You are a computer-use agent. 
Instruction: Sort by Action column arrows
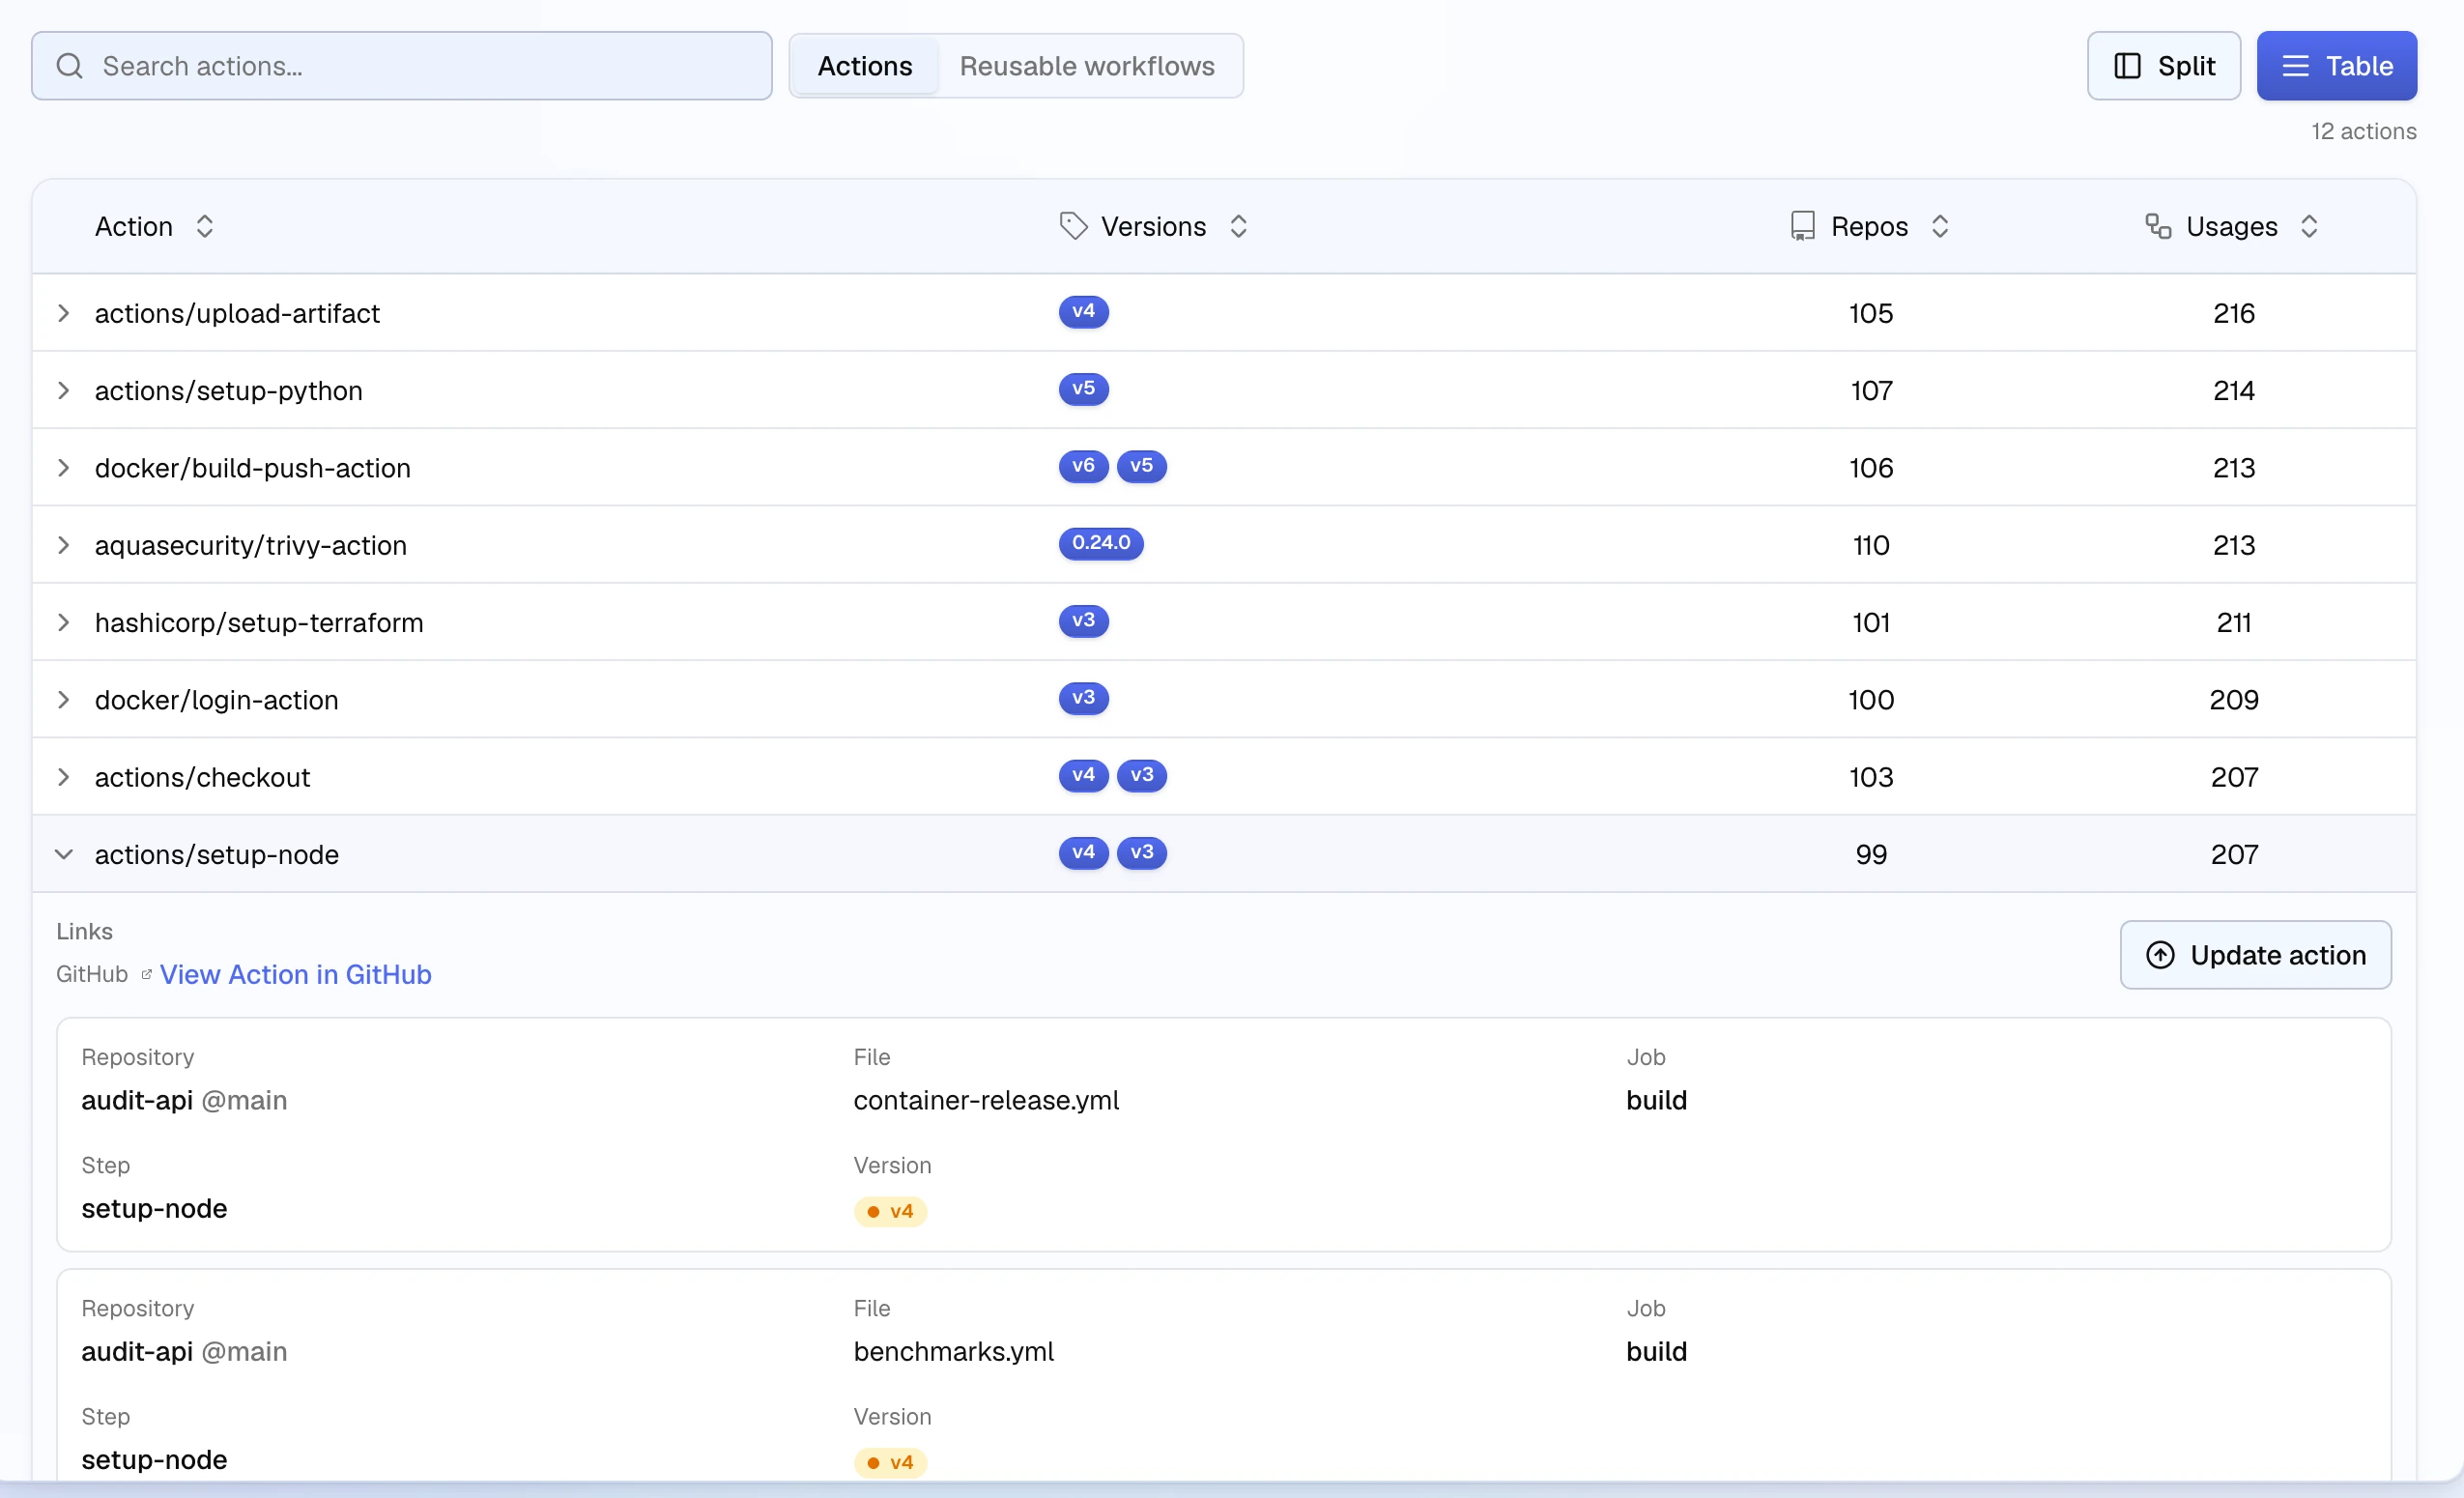coord(204,227)
